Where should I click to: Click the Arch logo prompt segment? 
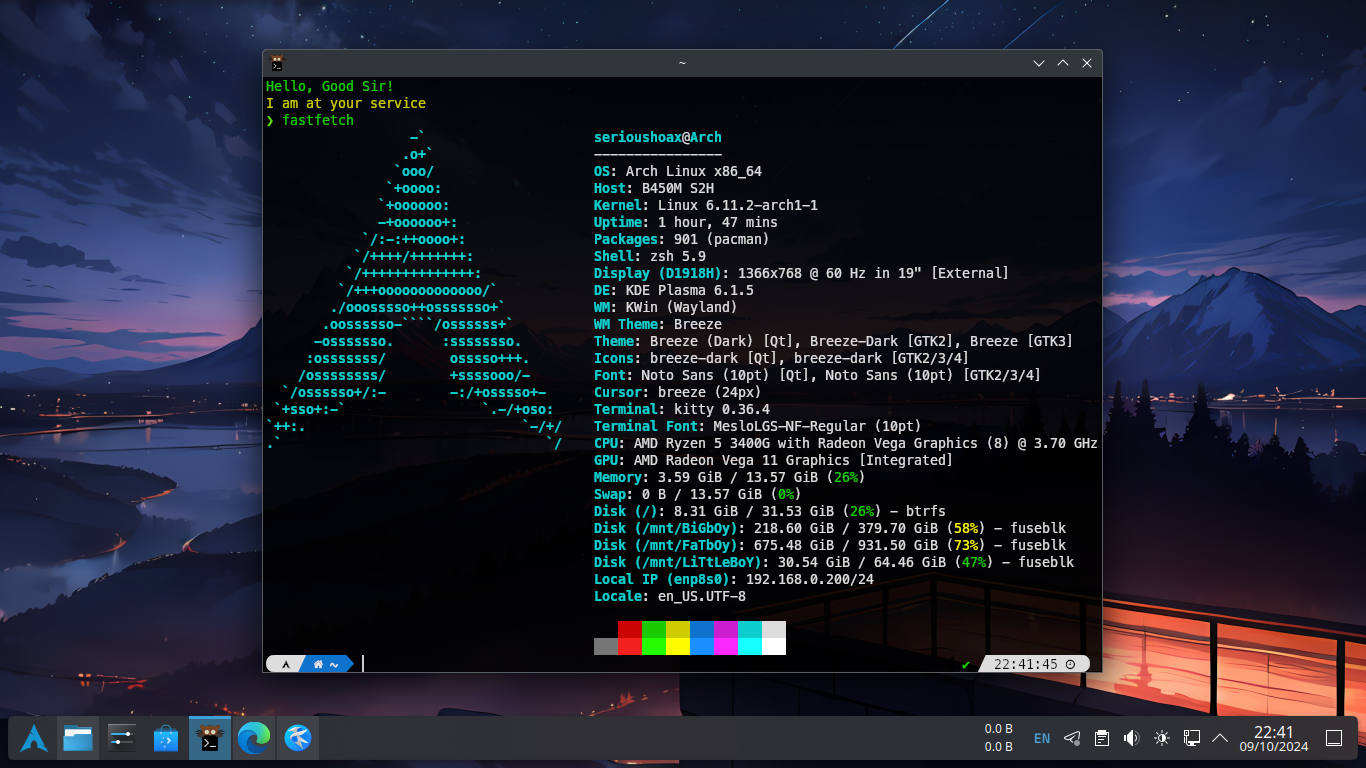(x=285, y=664)
